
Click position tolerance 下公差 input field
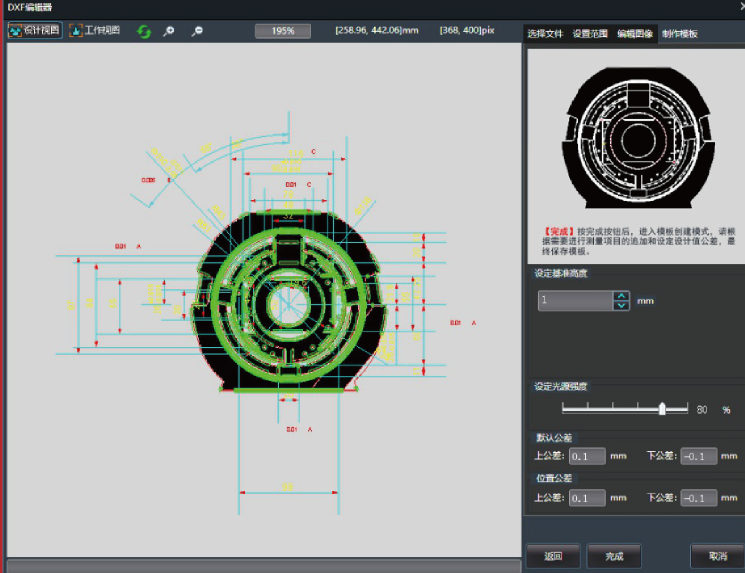pyautogui.click(x=698, y=498)
